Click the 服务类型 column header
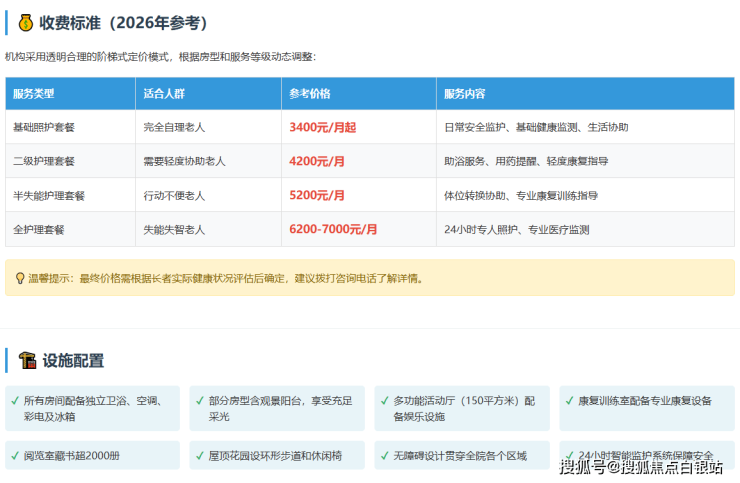 pos(33,94)
